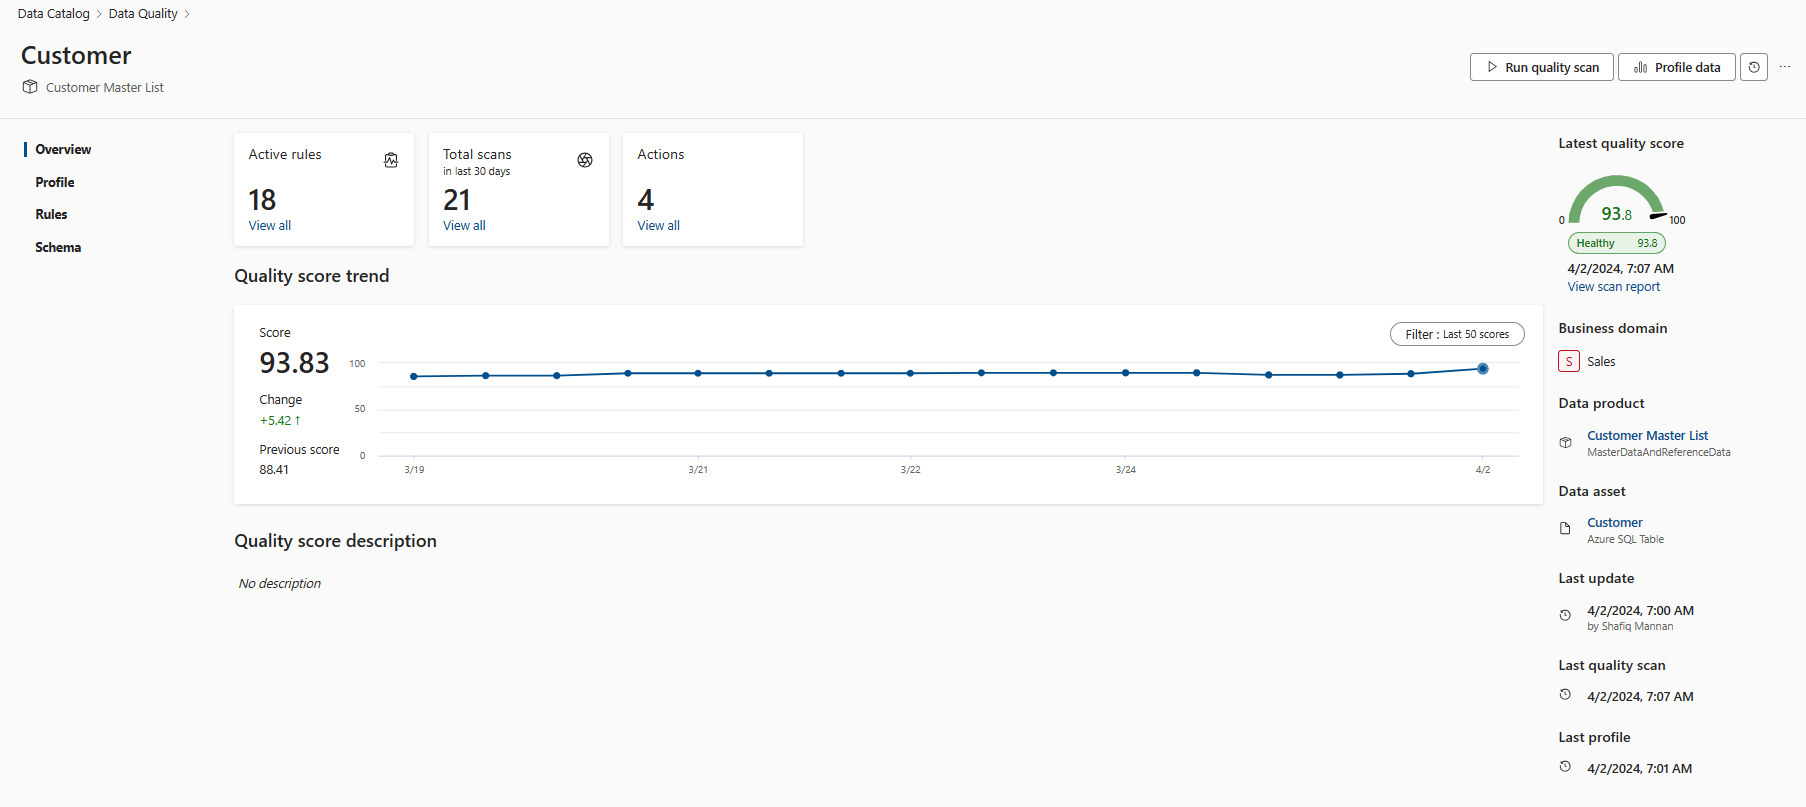Click the Customer Master List product icon
The height and width of the screenshot is (807, 1806).
pos(1566,442)
